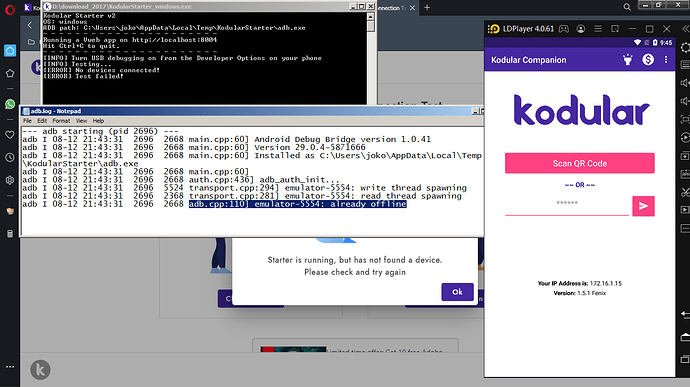Open WhatsApp in Opera sidebar

10,104
